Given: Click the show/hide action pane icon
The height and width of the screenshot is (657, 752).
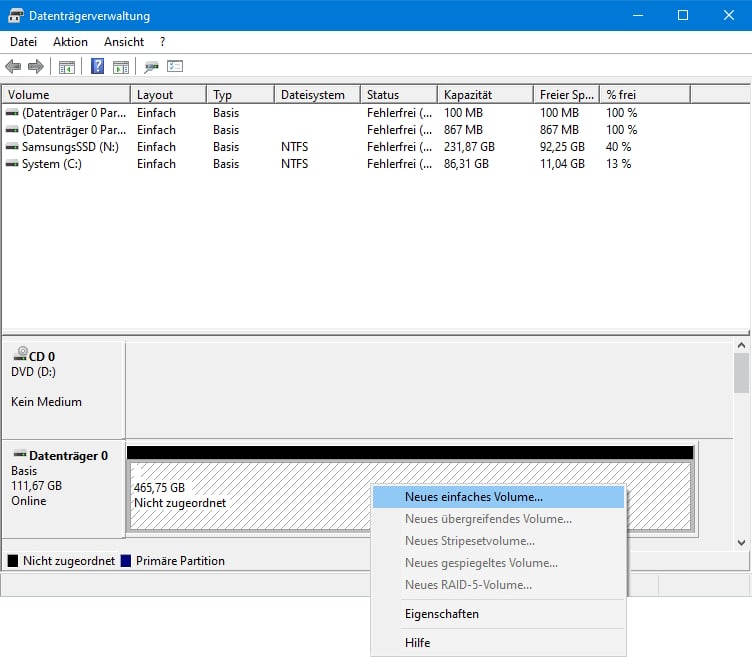Looking at the screenshot, I should [x=121, y=67].
